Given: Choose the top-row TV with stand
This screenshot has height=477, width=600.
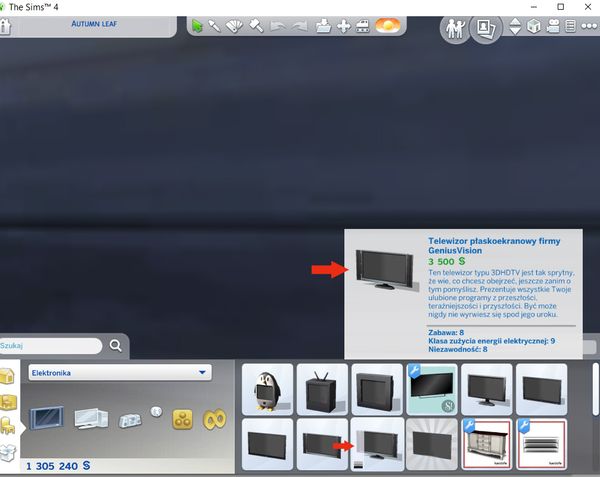Looking at the screenshot, I should 486,389.
